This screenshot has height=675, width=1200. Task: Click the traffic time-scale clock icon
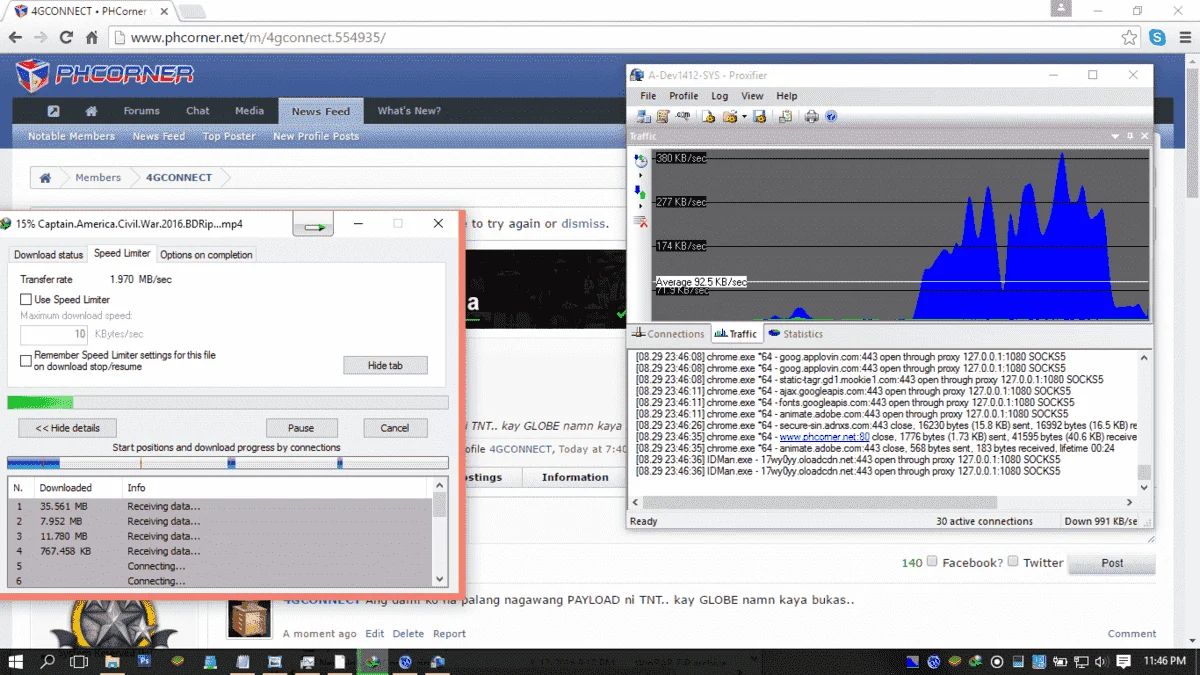641,160
